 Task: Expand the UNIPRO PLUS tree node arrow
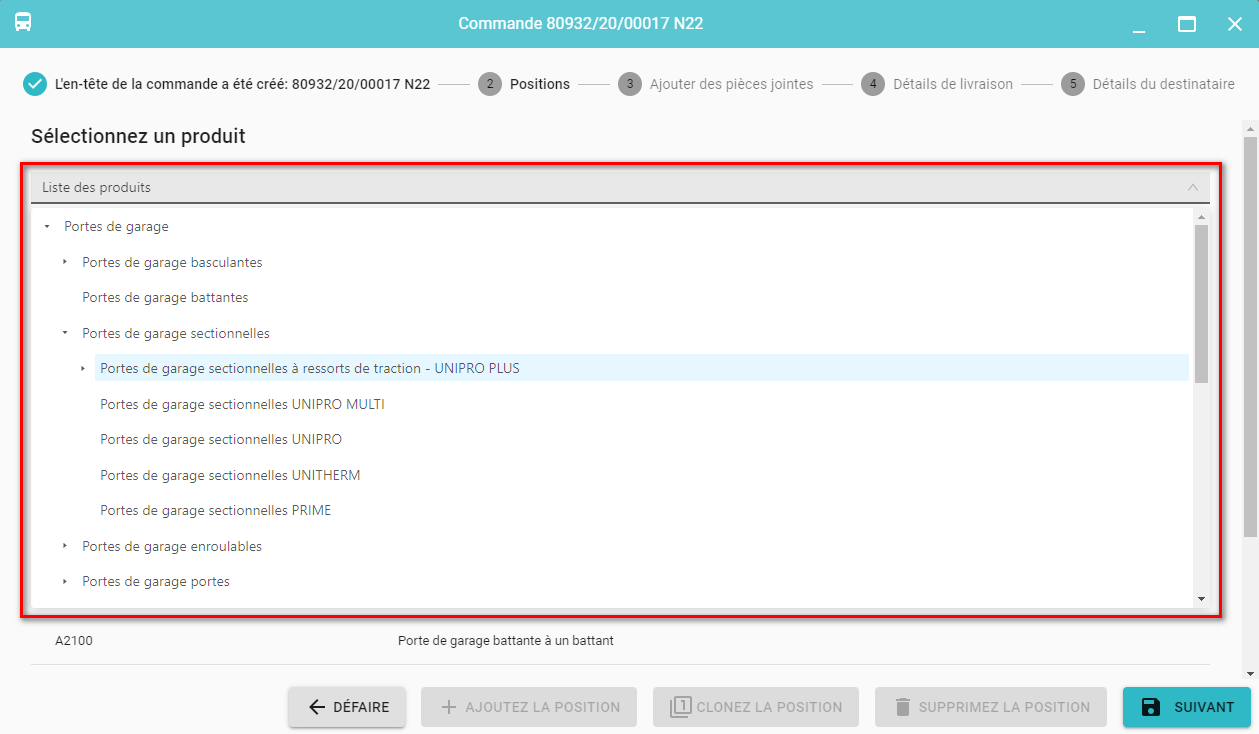click(83, 369)
